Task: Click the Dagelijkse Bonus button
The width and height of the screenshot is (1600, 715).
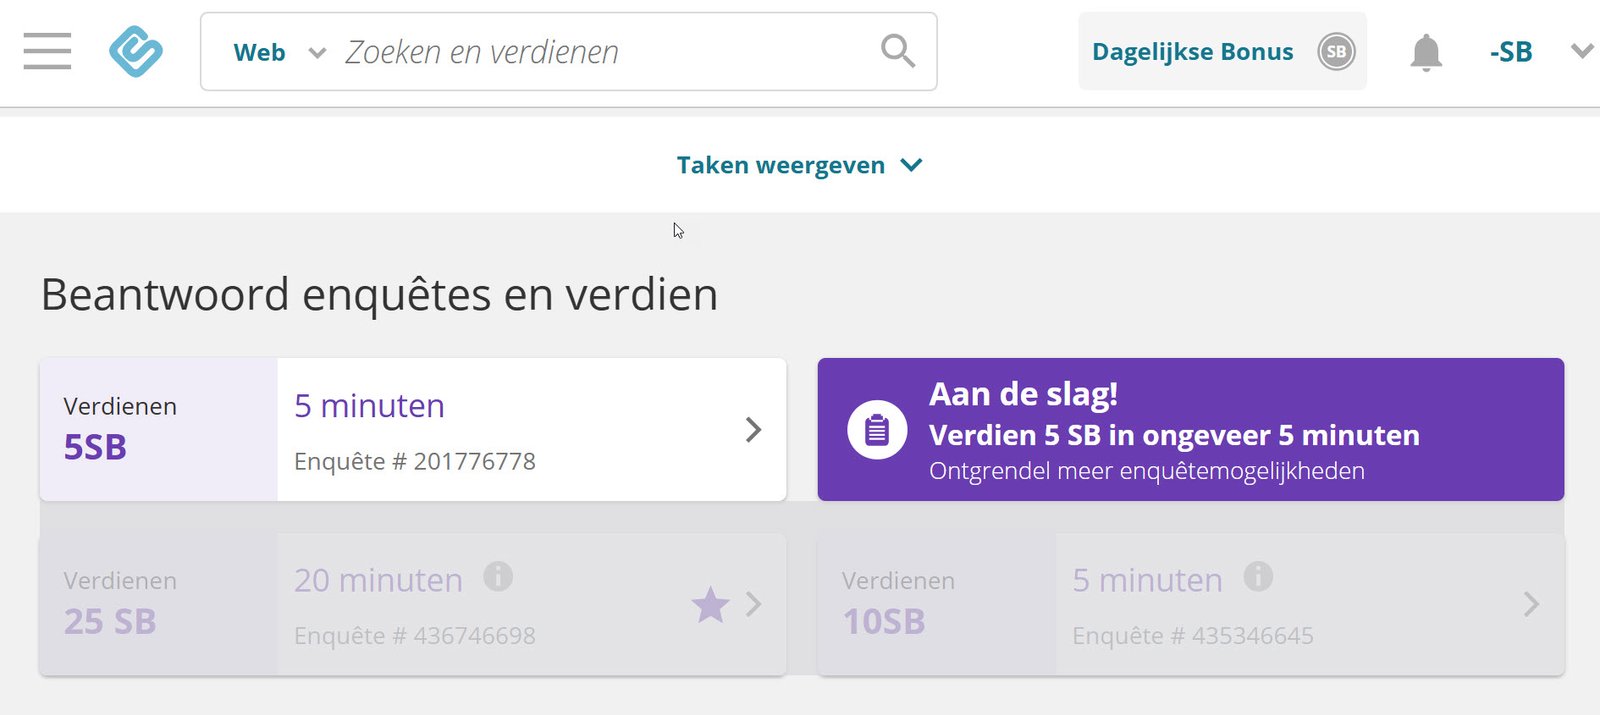Action: pyautogui.click(x=1192, y=52)
